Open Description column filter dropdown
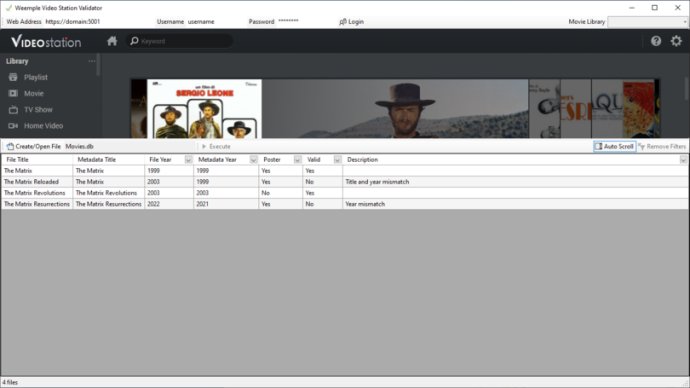This screenshot has width=690, height=388. [683, 160]
